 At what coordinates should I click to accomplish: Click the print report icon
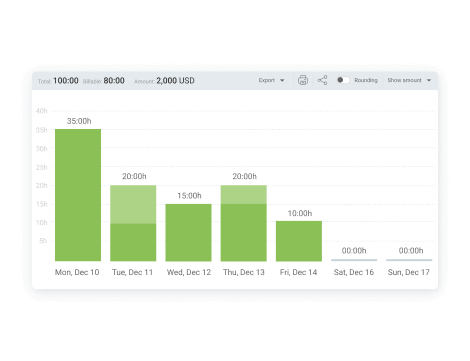click(303, 80)
